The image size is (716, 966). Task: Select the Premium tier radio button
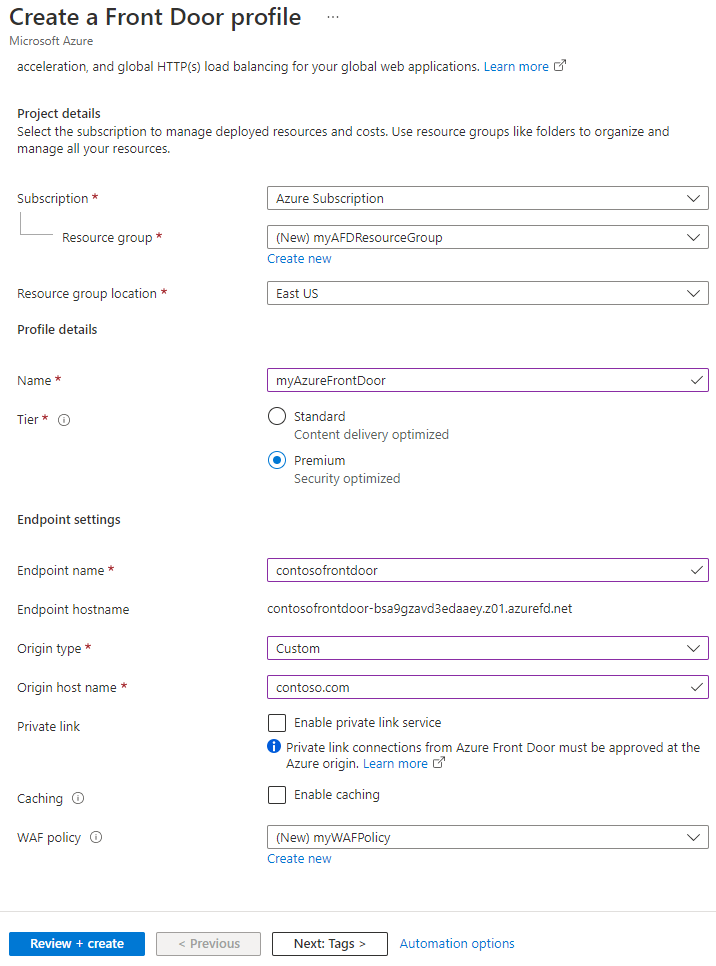coord(277,461)
